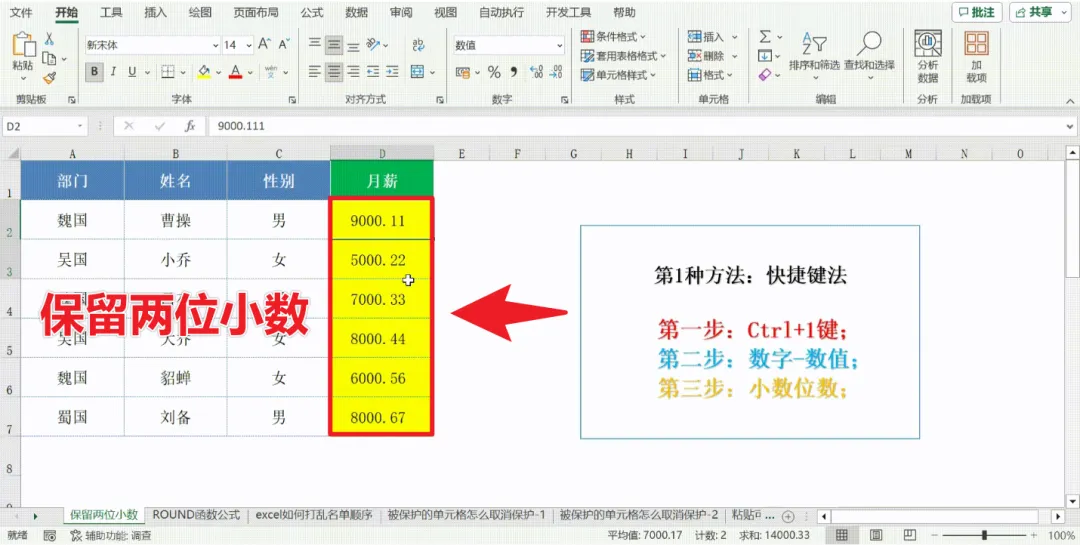This screenshot has width=1080, height=545.
Task: Switch to Page Layout view in status bar
Action: point(875,535)
